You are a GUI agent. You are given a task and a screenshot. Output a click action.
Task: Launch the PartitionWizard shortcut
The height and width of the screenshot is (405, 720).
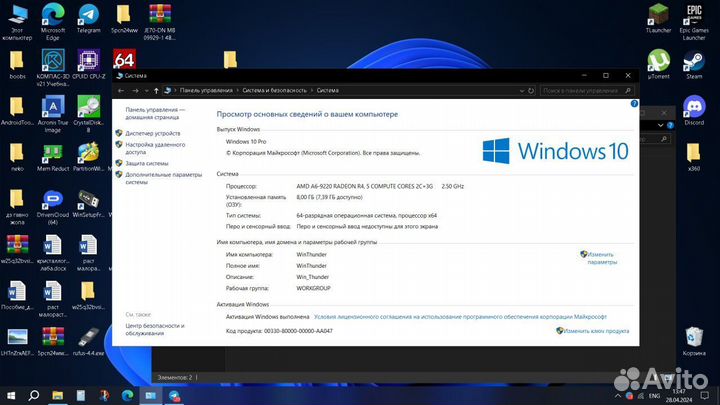coord(89,157)
